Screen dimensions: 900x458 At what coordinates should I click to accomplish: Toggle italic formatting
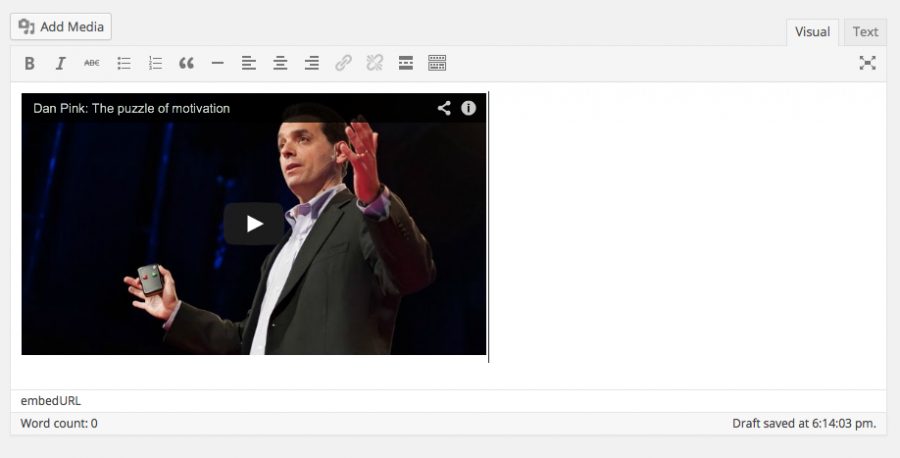[60, 63]
